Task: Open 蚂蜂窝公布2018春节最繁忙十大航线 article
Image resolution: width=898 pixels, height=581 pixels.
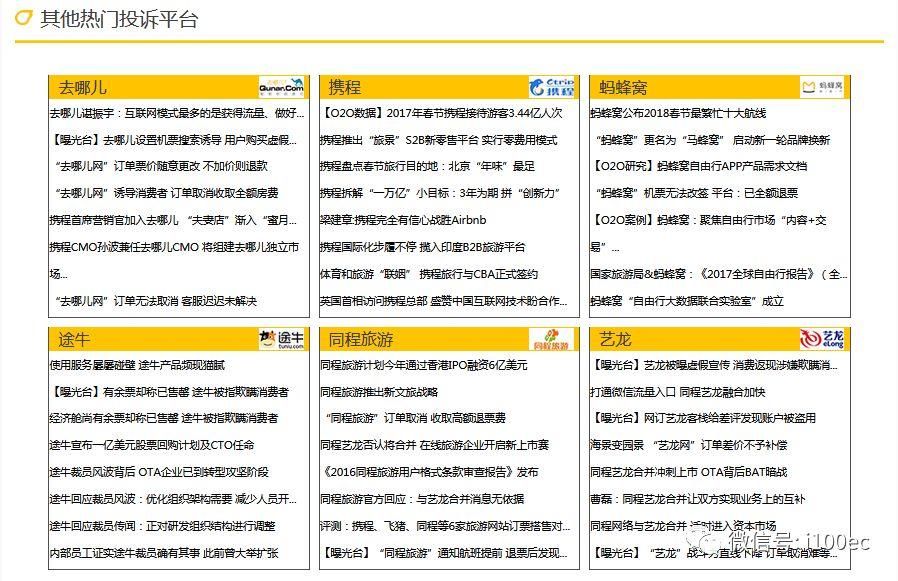Action: click(678, 113)
